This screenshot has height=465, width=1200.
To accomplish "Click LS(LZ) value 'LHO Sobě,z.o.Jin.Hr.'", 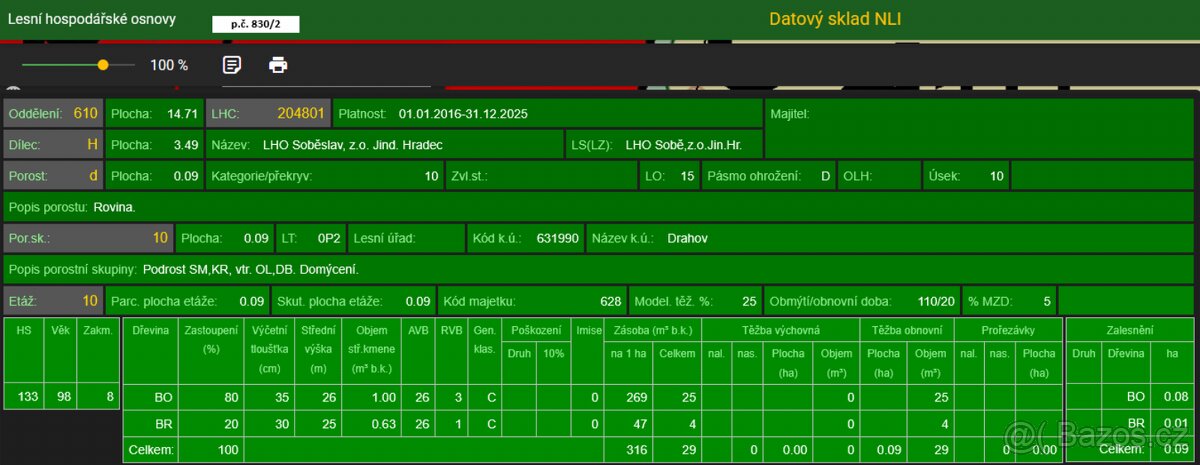I will click(685, 145).
